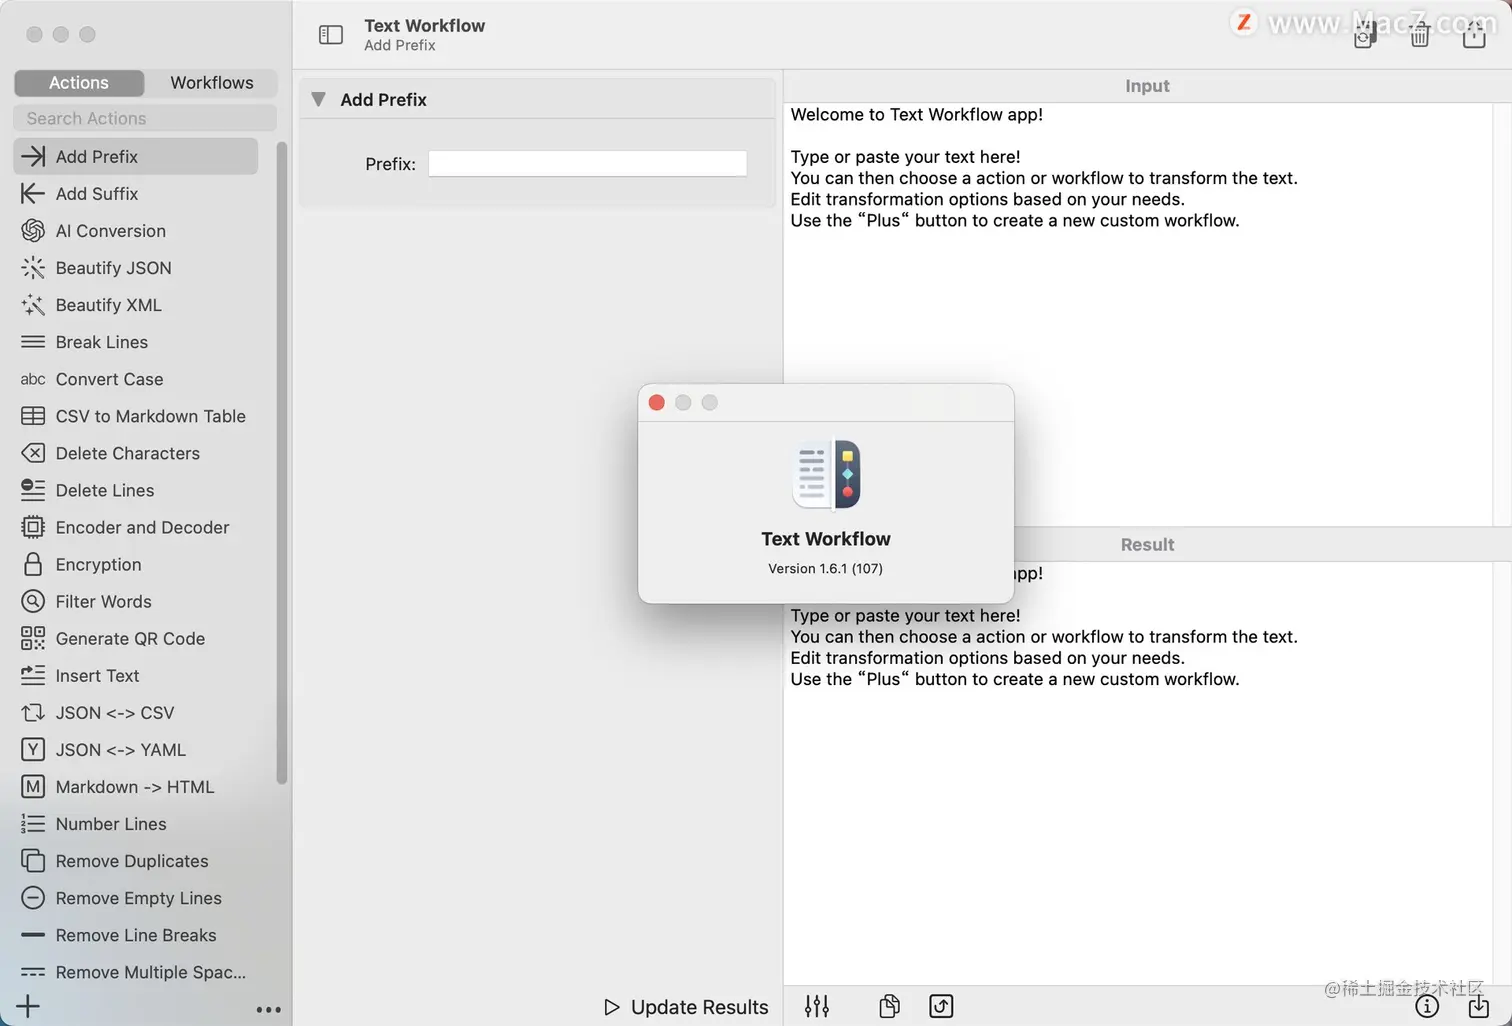1512x1026 pixels.
Task: Copy the result with the documents icon
Action: [889, 1006]
